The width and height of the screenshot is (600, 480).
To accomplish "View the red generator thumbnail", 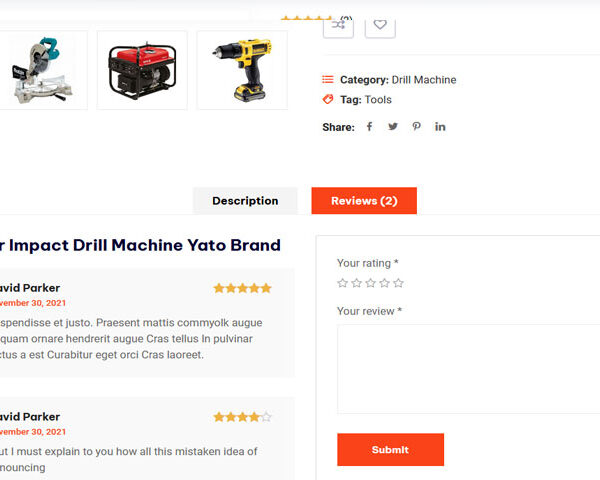I will tap(142, 70).
